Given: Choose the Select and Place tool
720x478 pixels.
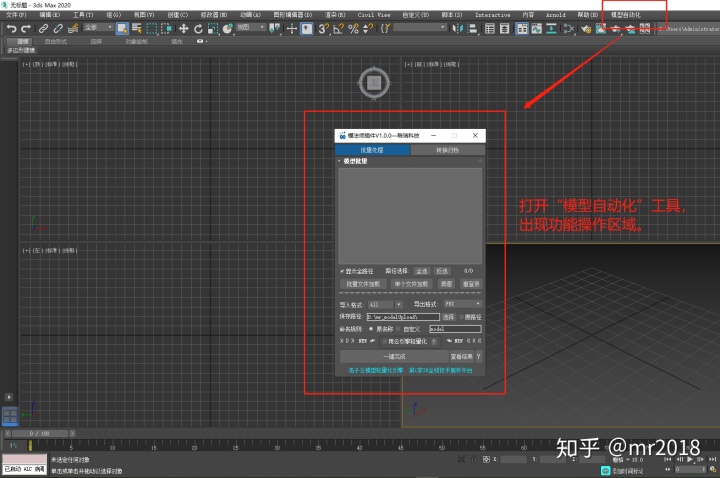Looking at the screenshot, I should coord(228,29).
